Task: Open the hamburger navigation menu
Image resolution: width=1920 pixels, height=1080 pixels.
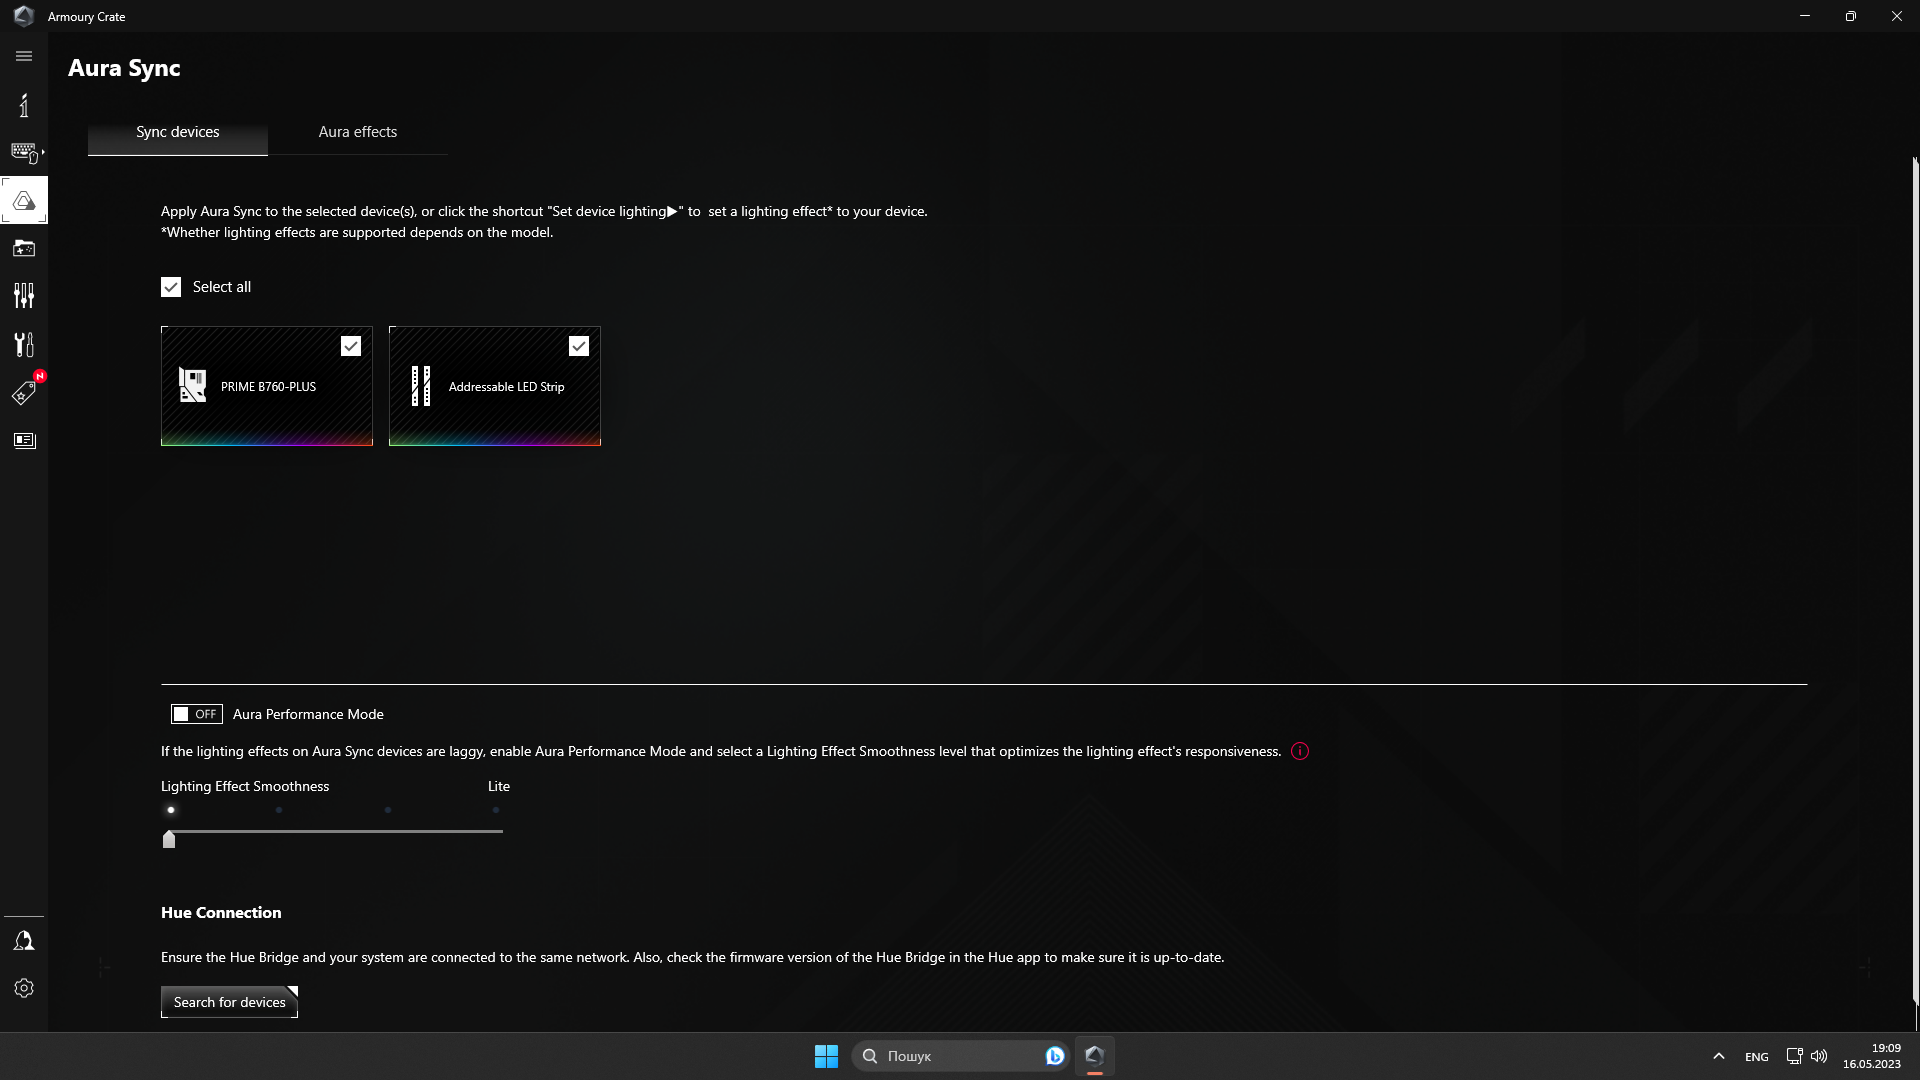Action: pyautogui.click(x=24, y=56)
